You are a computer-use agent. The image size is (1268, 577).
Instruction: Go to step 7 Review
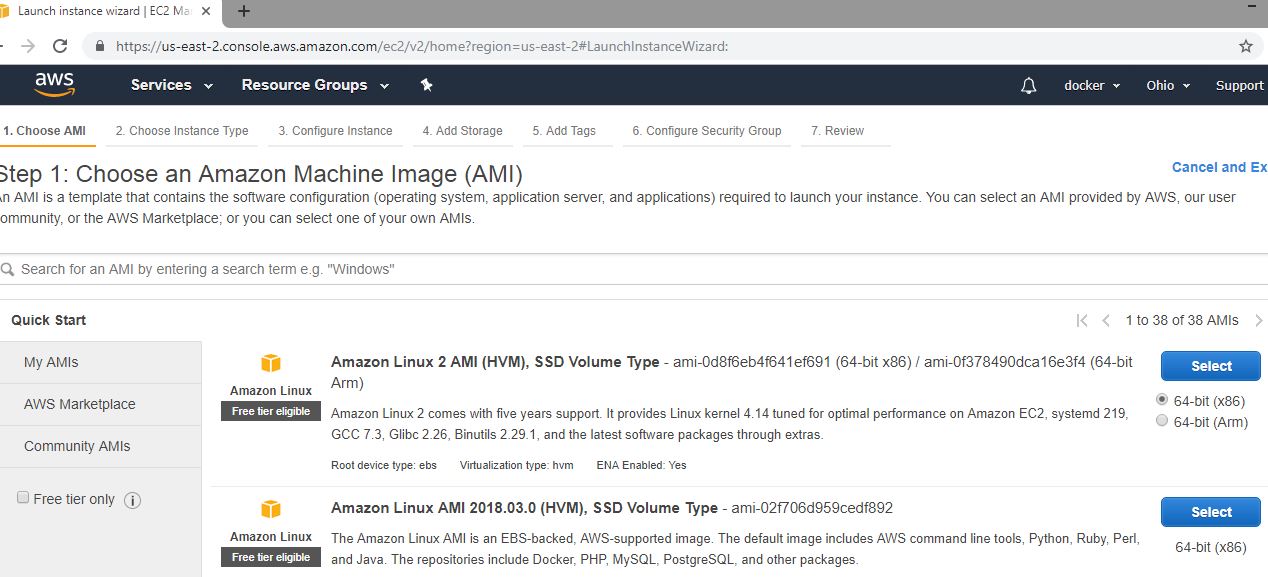click(837, 131)
